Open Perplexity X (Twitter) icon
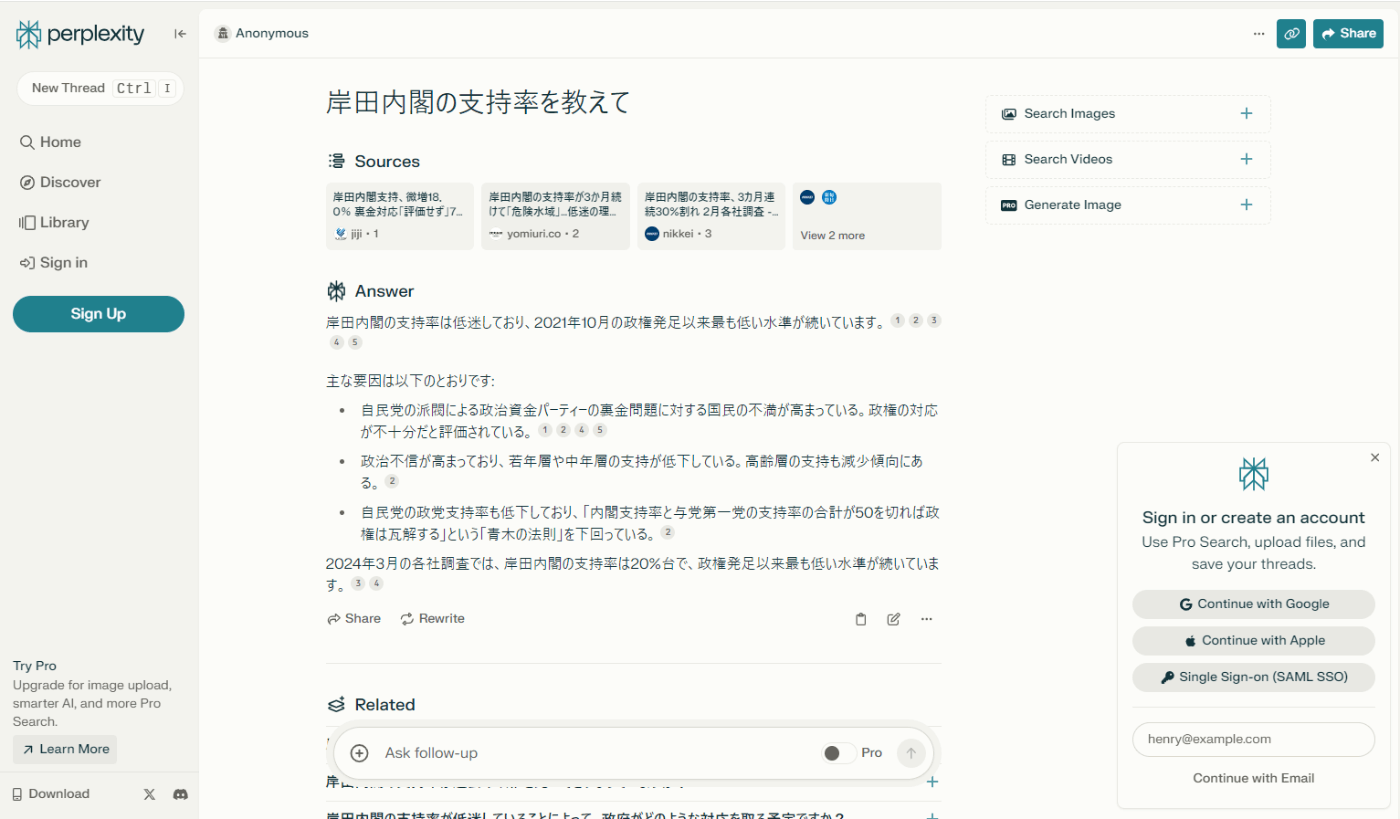This screenshot has height=819, width=1400. 149,794
